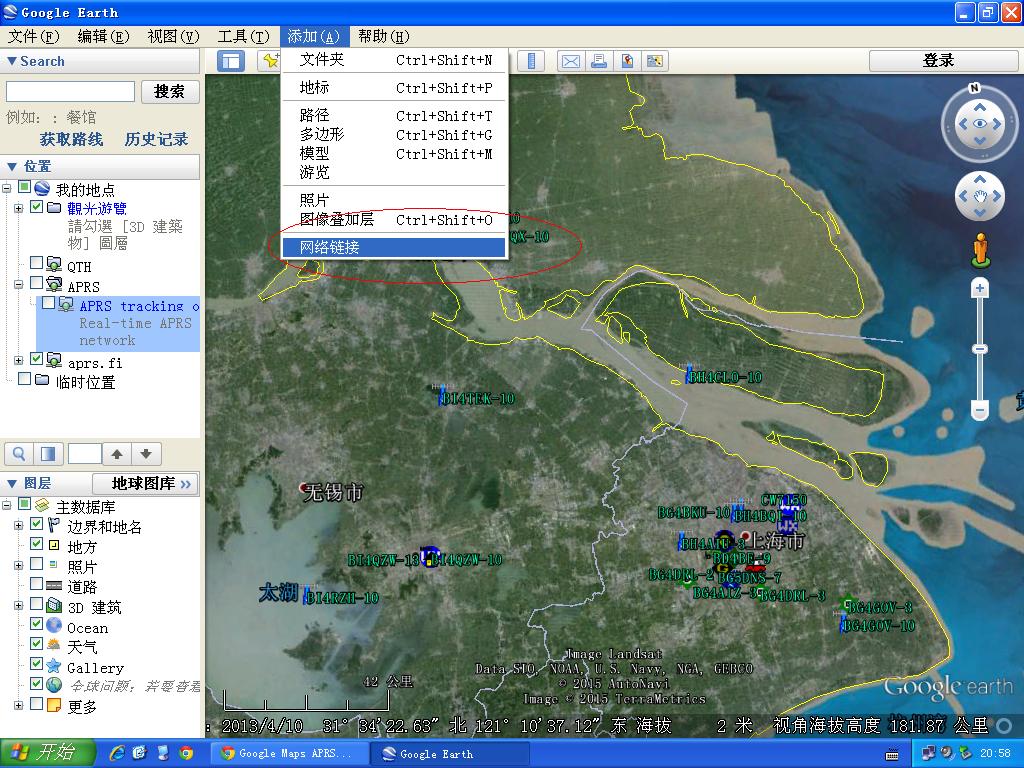Click in the search text field
The image size is (1024, 768).
click(x=70, y=91)
